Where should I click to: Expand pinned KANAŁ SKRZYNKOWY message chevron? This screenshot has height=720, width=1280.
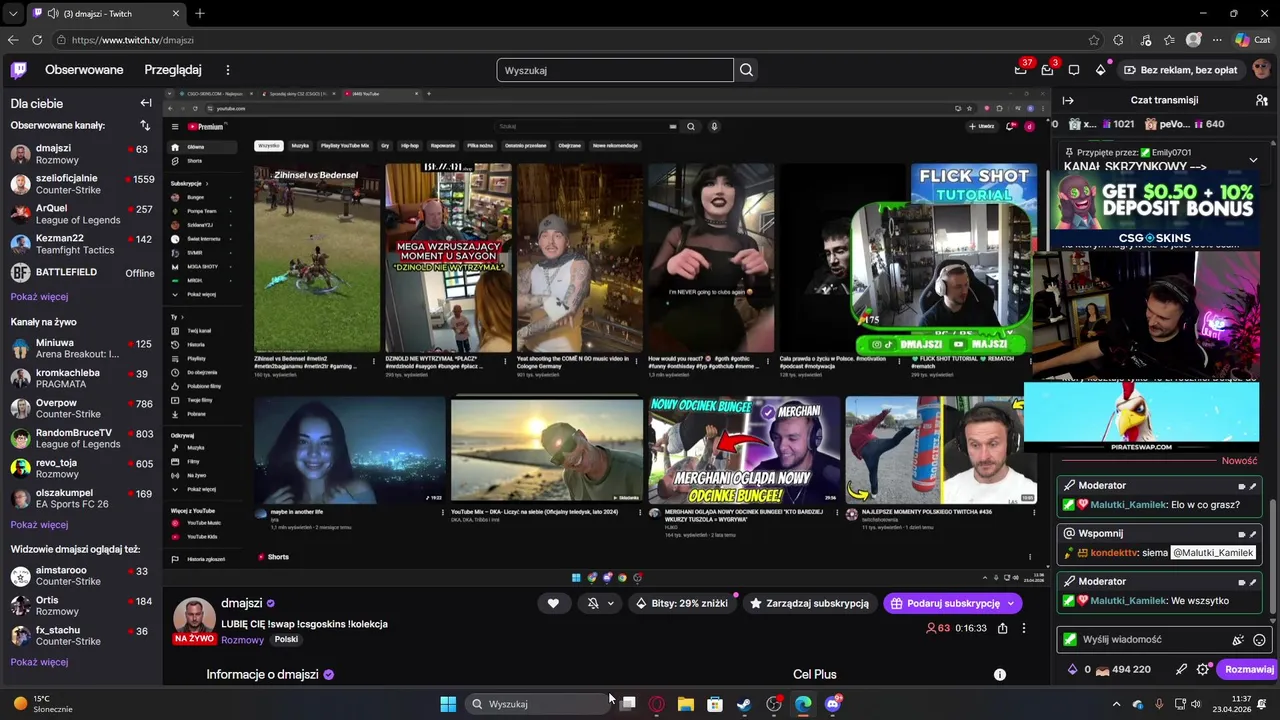(1253, 160)
